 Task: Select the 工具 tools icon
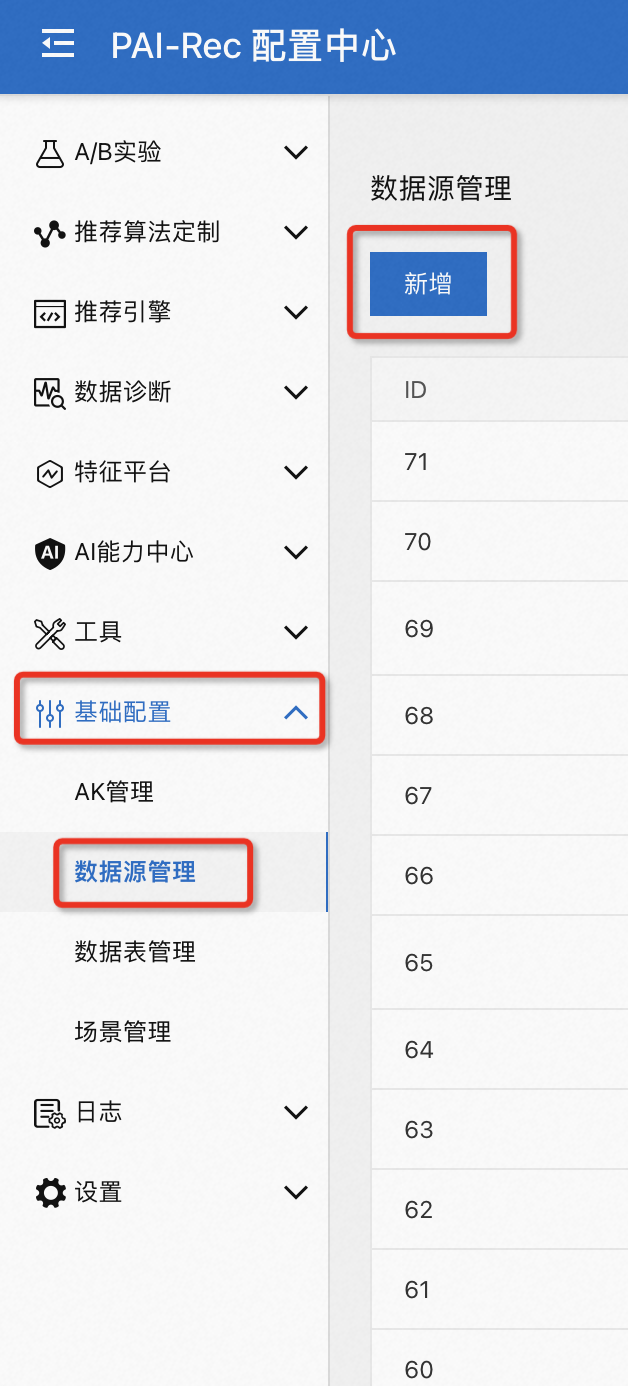click(50, 632)
